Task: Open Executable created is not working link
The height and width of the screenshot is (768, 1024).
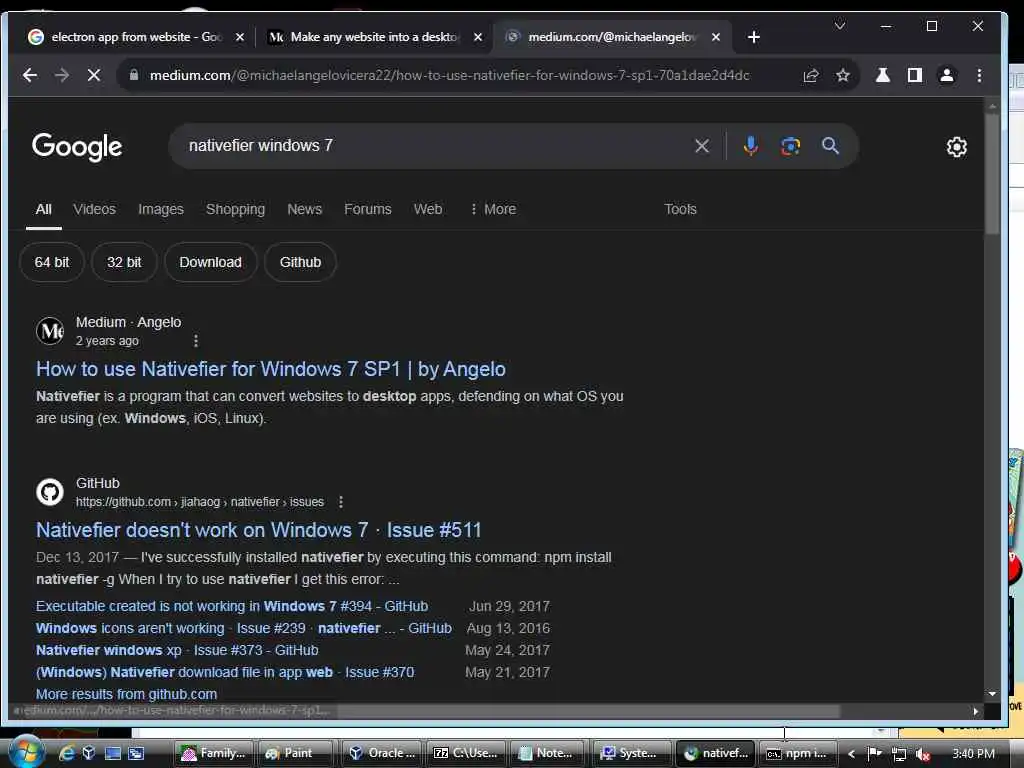Action: (232, 606)
